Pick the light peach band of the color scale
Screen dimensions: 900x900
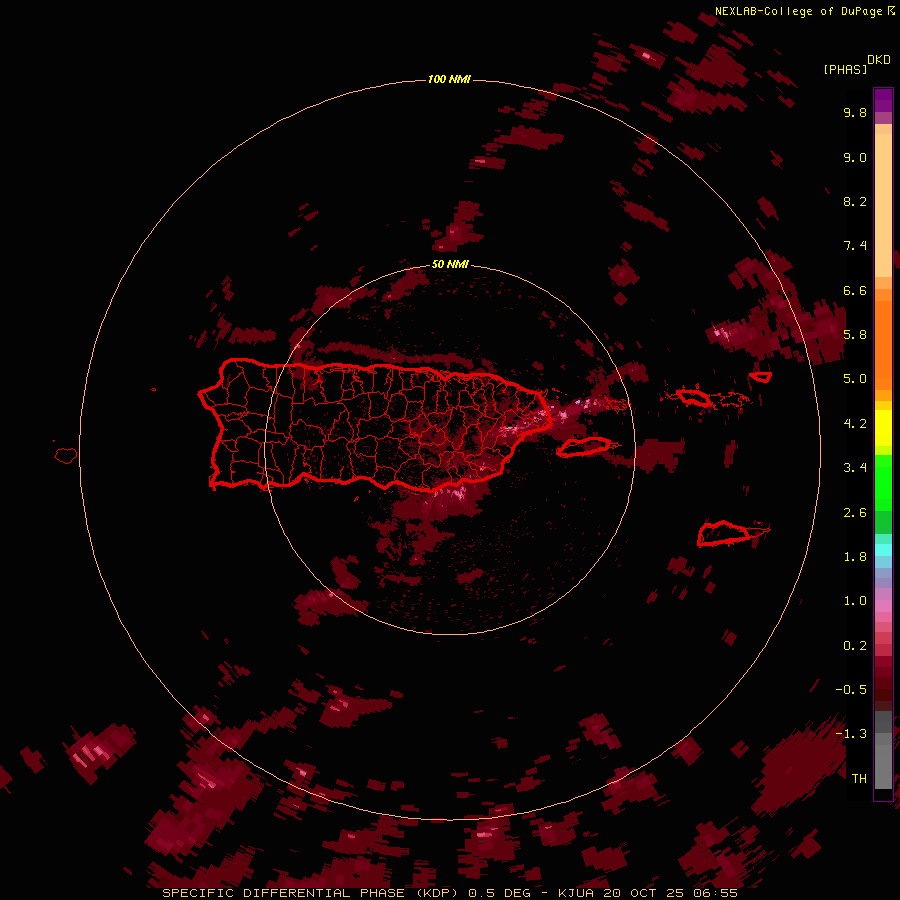coord(883,205)
